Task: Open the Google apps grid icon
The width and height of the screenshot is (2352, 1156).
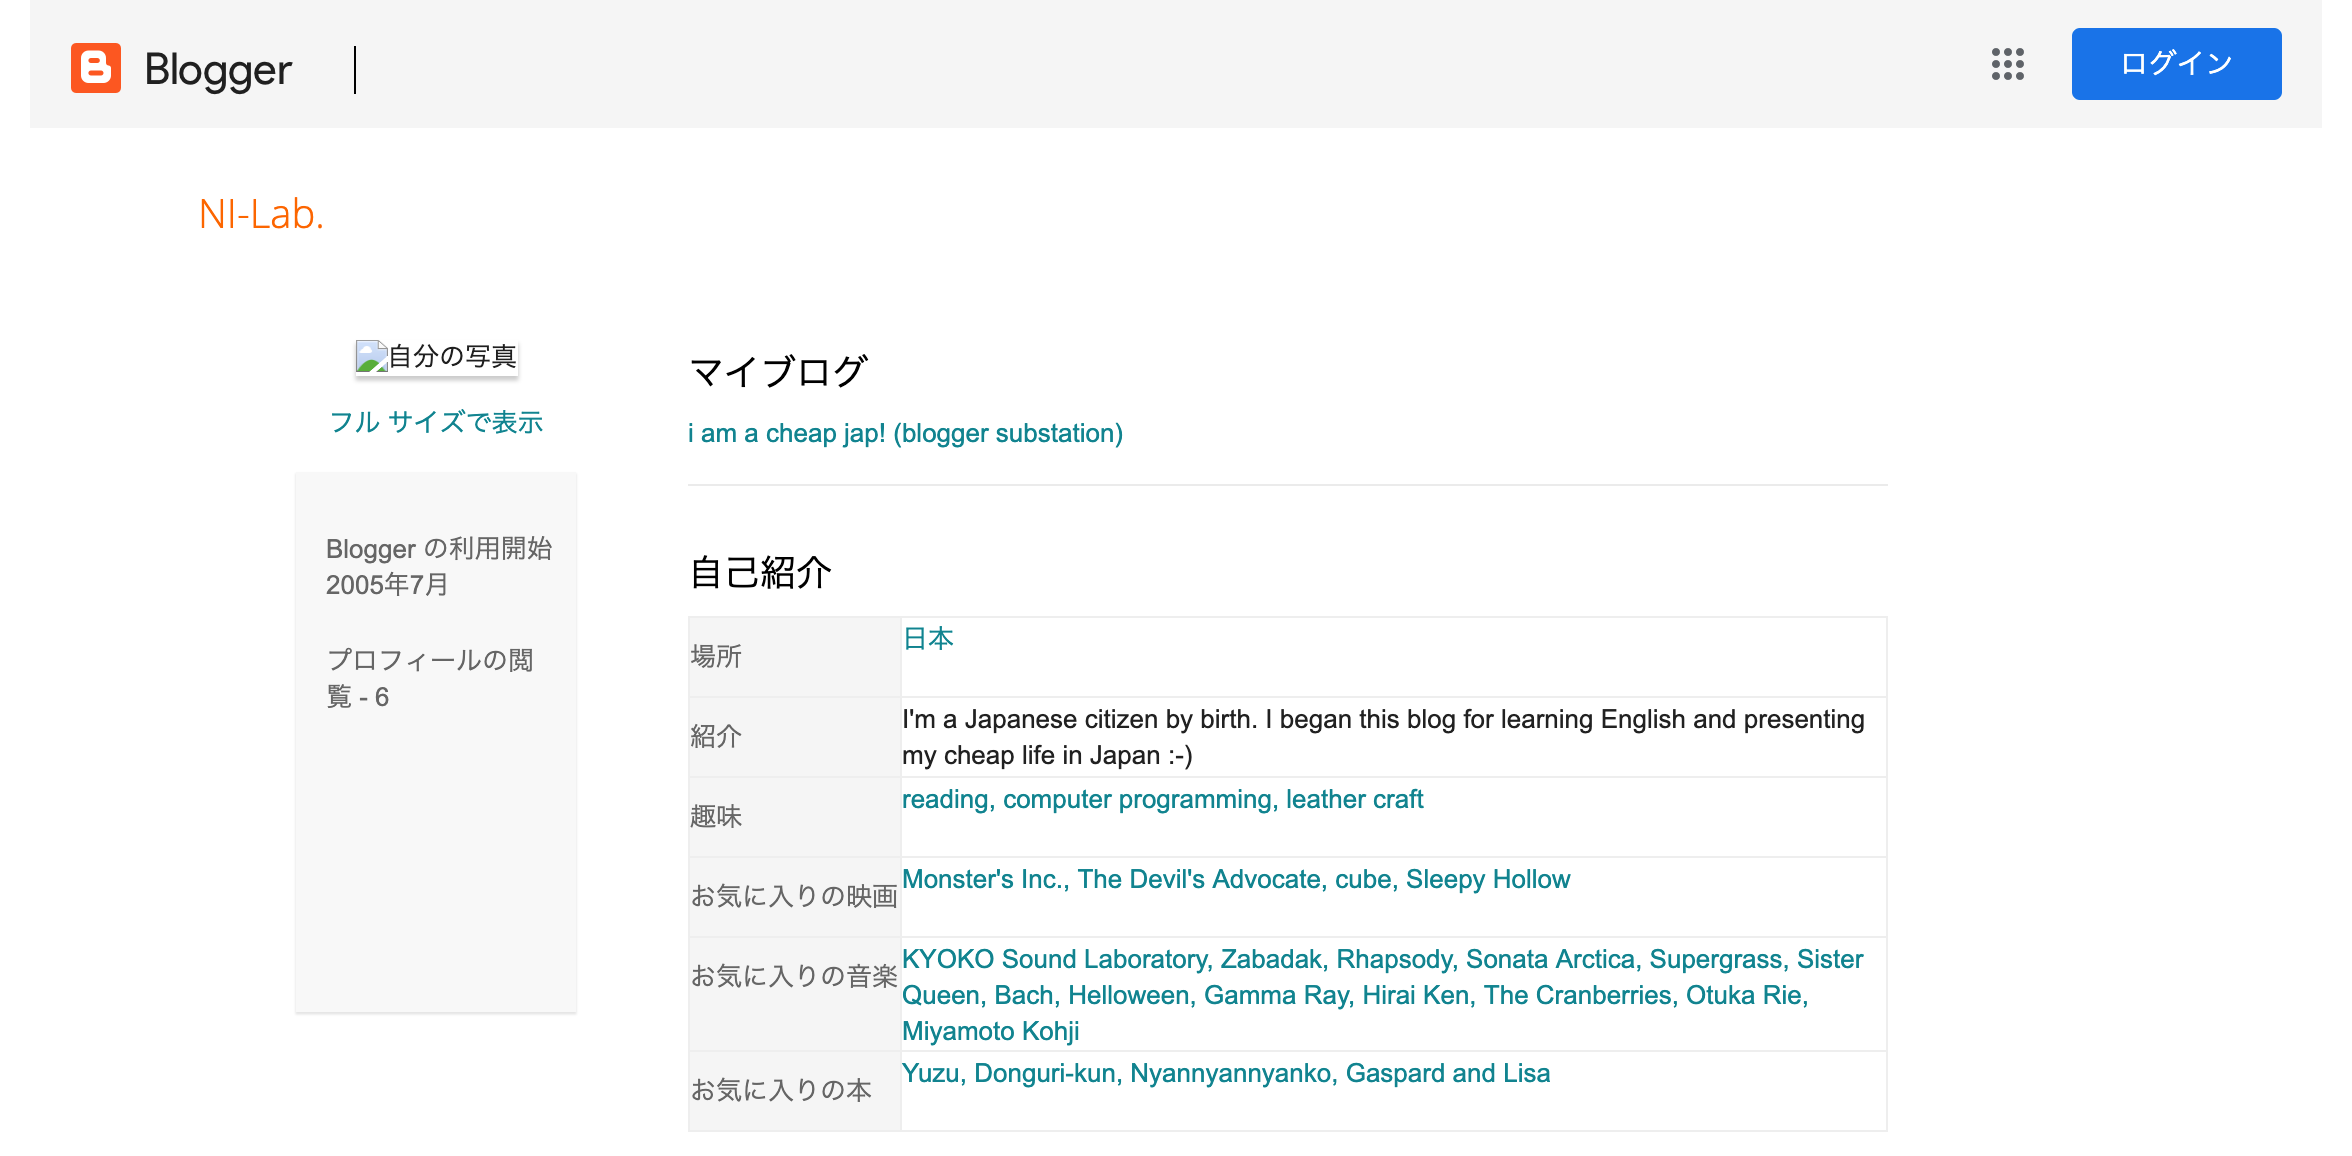Action: (2007, 64)
